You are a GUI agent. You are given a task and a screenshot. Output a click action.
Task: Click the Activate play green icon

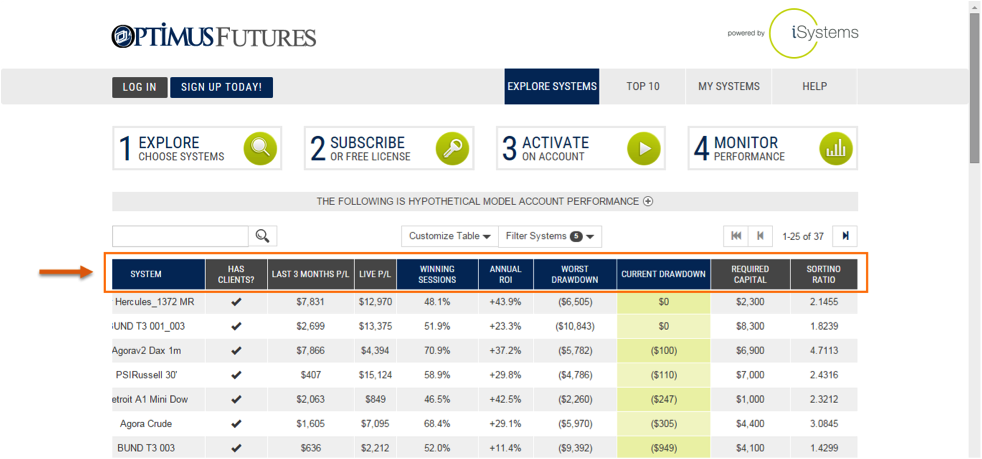(644, 148)
